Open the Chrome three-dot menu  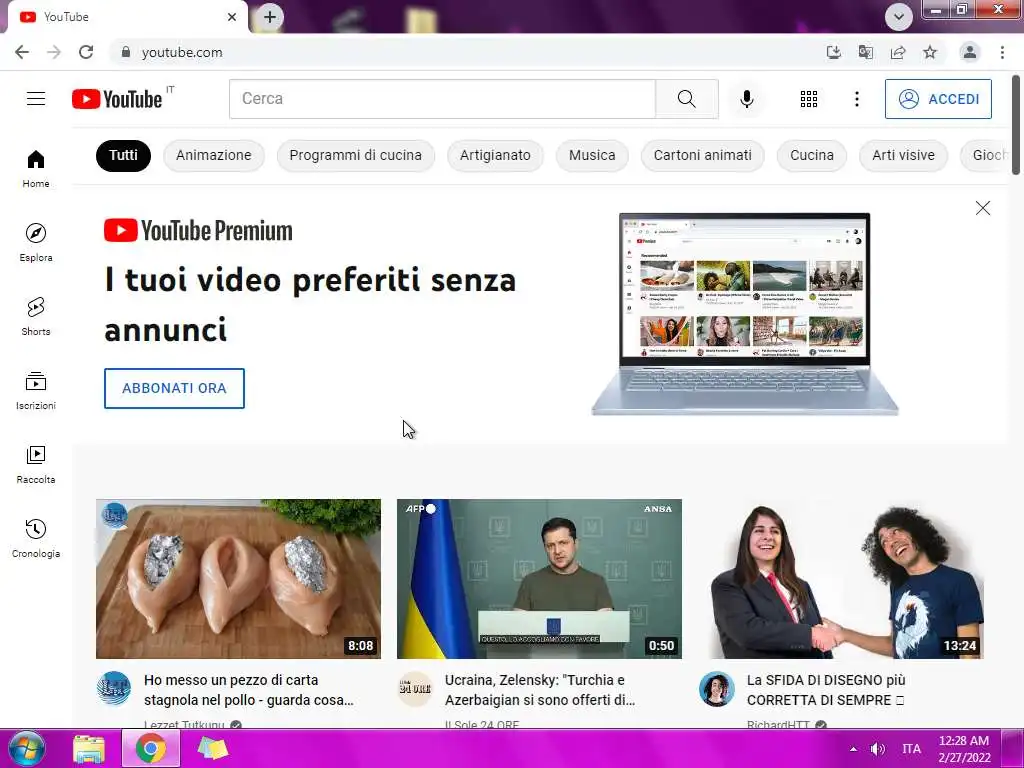click(x=1002, y=52)
